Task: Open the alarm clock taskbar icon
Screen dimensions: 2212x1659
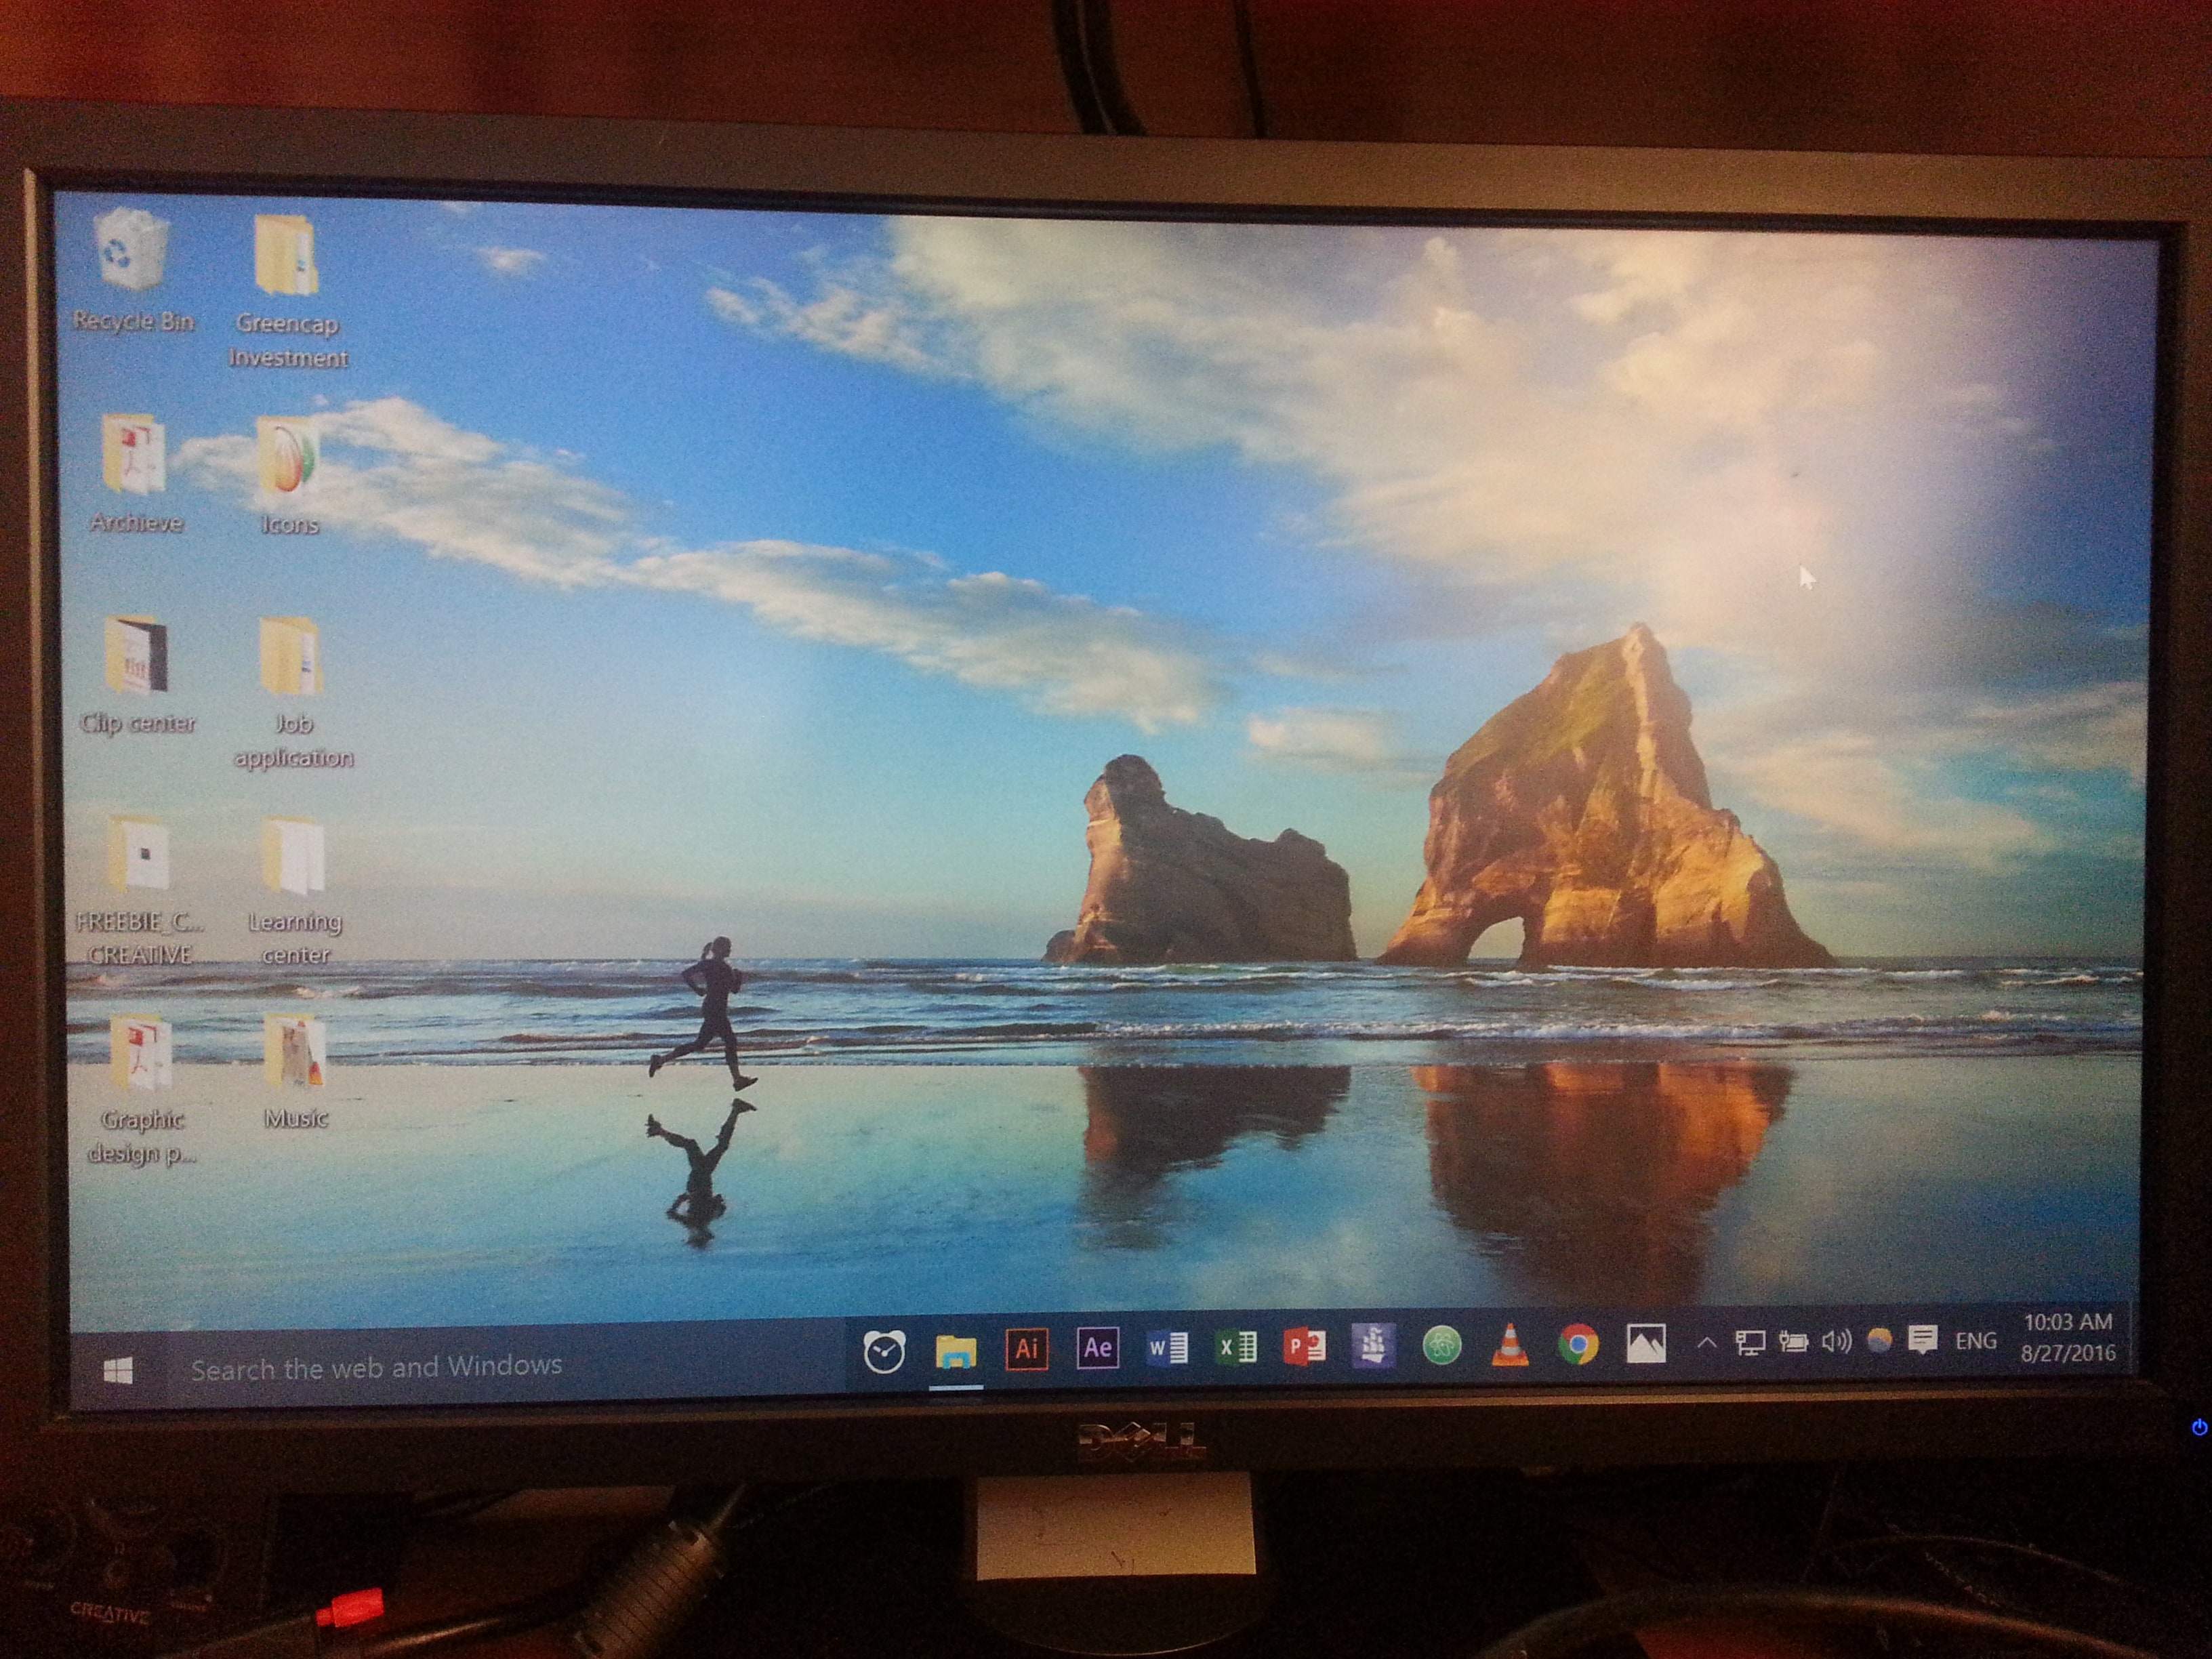Action: [884, 1352]
